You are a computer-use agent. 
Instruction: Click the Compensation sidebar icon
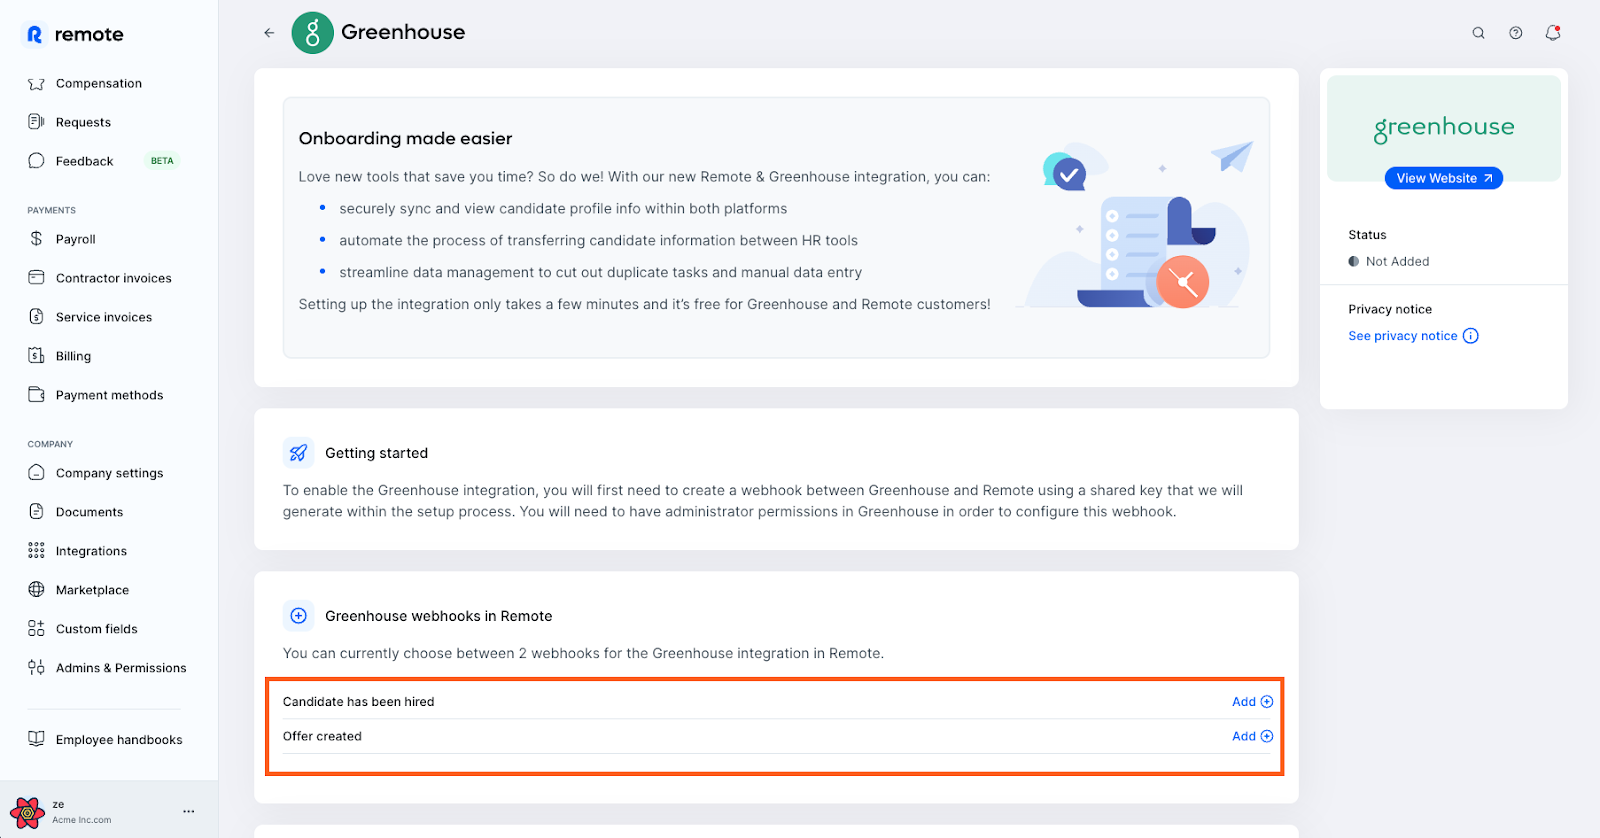pyautogui.click(x=36, y=84)
